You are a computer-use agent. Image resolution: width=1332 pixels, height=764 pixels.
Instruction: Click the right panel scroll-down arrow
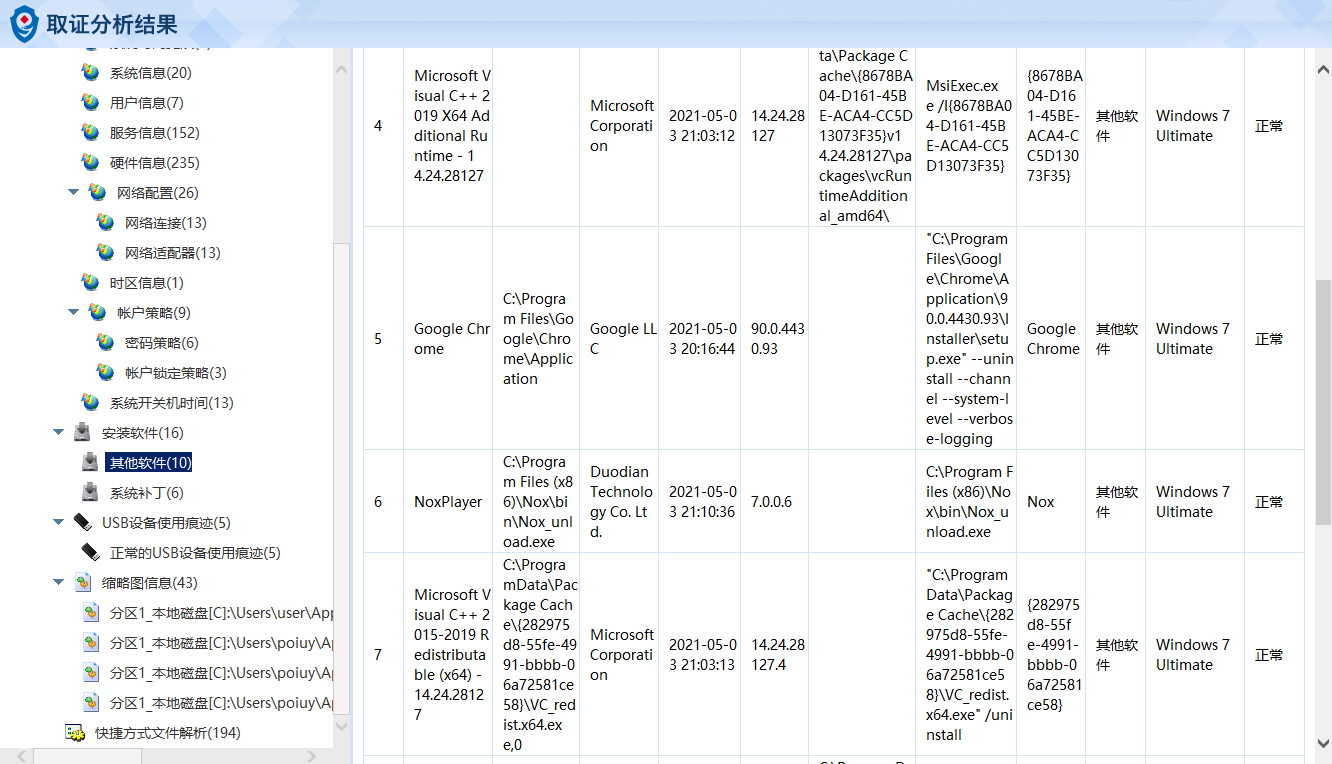[x=1323, y=742]
